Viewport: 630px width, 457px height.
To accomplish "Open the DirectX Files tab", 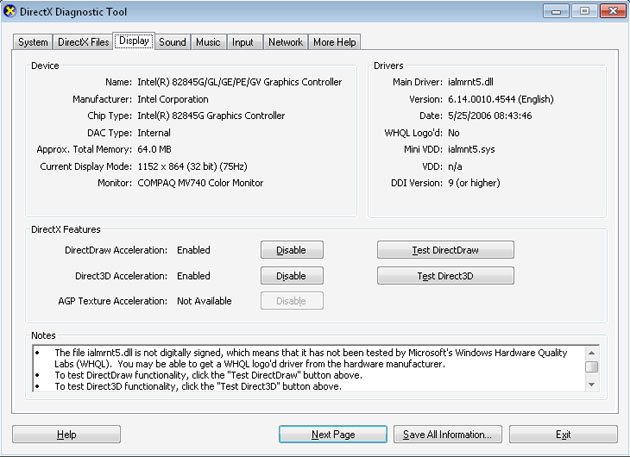I will point(83,42).
